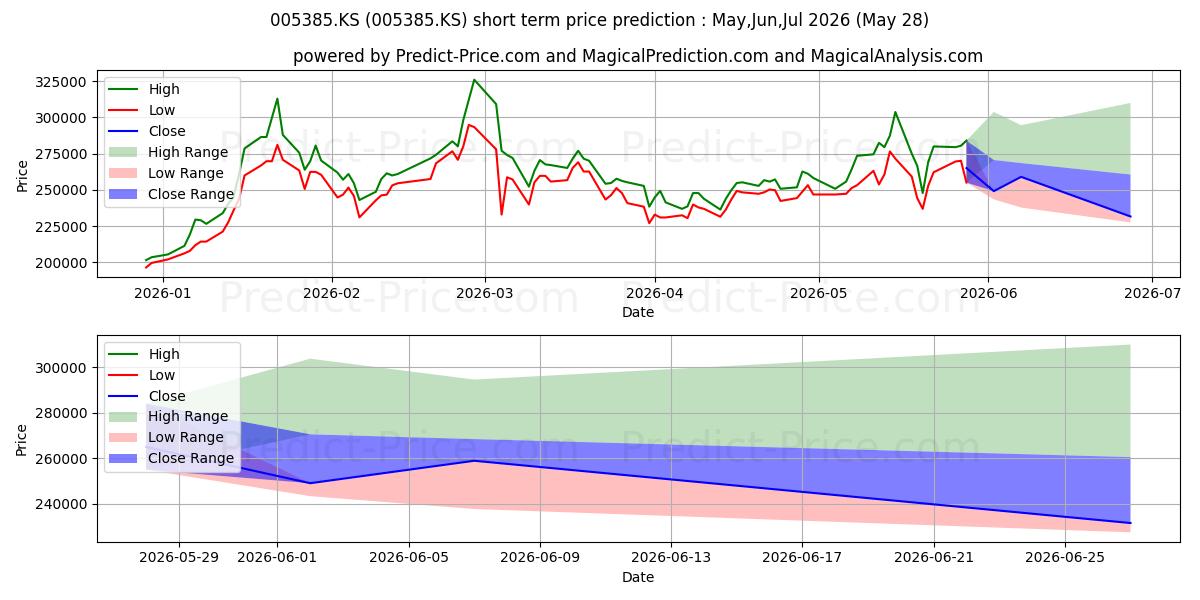The image size is (1200, 600).
Task: Click the 'powered by Predict-Price.com' subtitle line
Action: pos(638,56)
